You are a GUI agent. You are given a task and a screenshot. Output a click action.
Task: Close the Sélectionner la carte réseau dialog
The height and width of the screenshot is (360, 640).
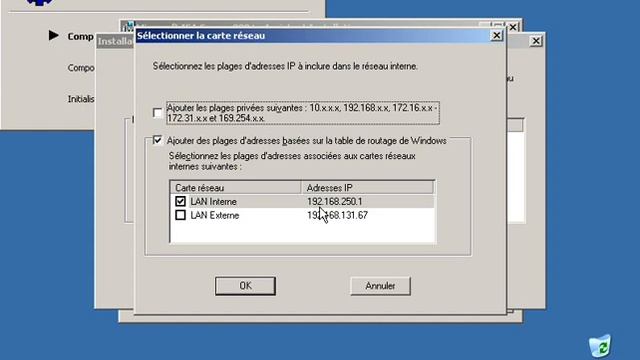(x=496, y=36)
